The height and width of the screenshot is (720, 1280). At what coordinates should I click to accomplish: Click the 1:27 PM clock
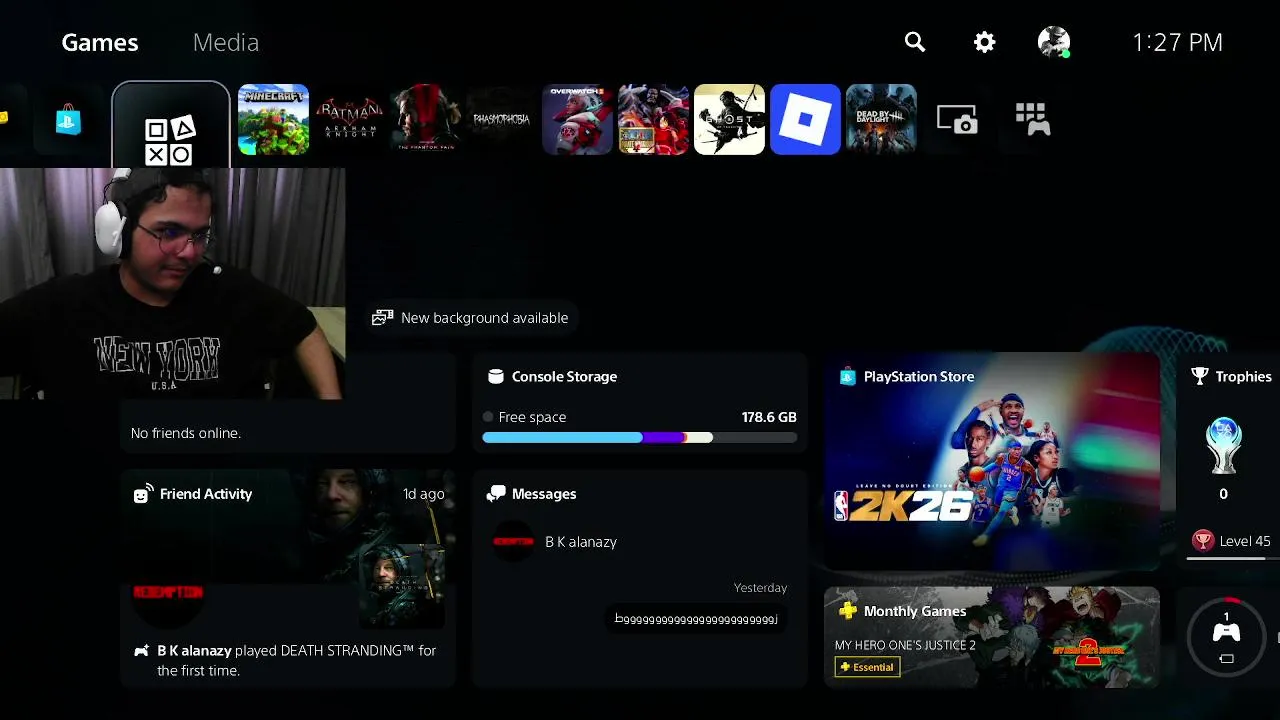point(1177,42)
